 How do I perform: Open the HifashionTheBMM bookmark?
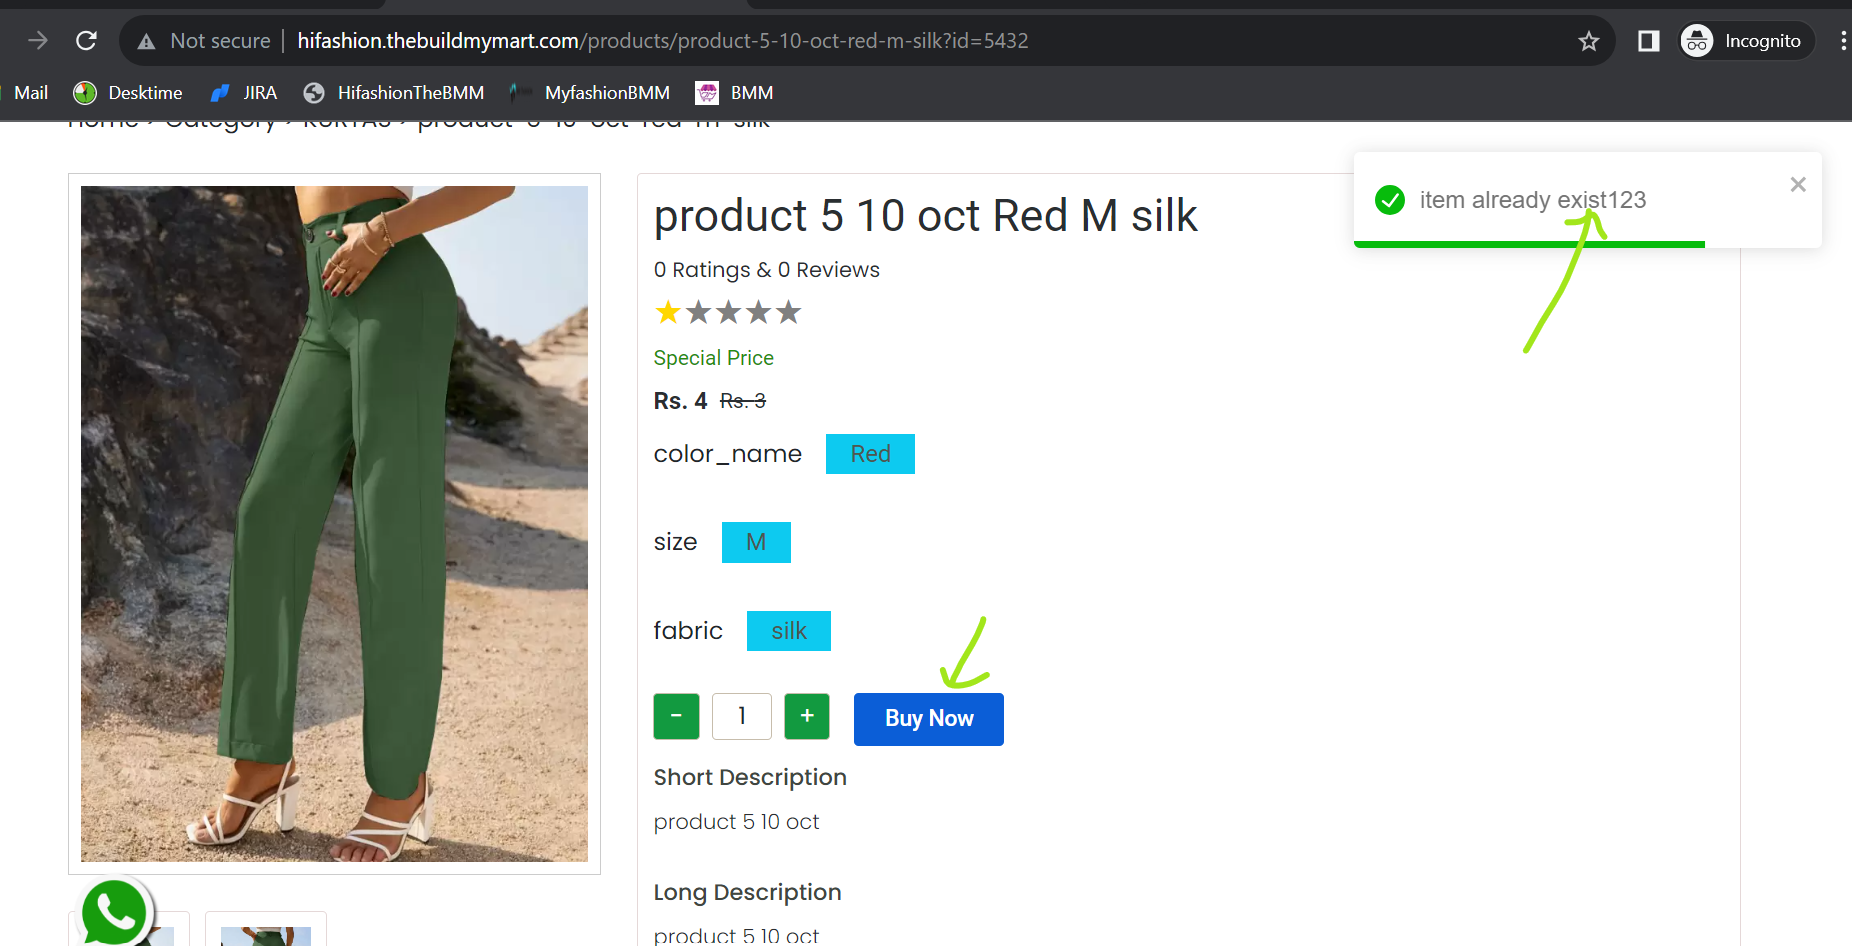(394, 93)
